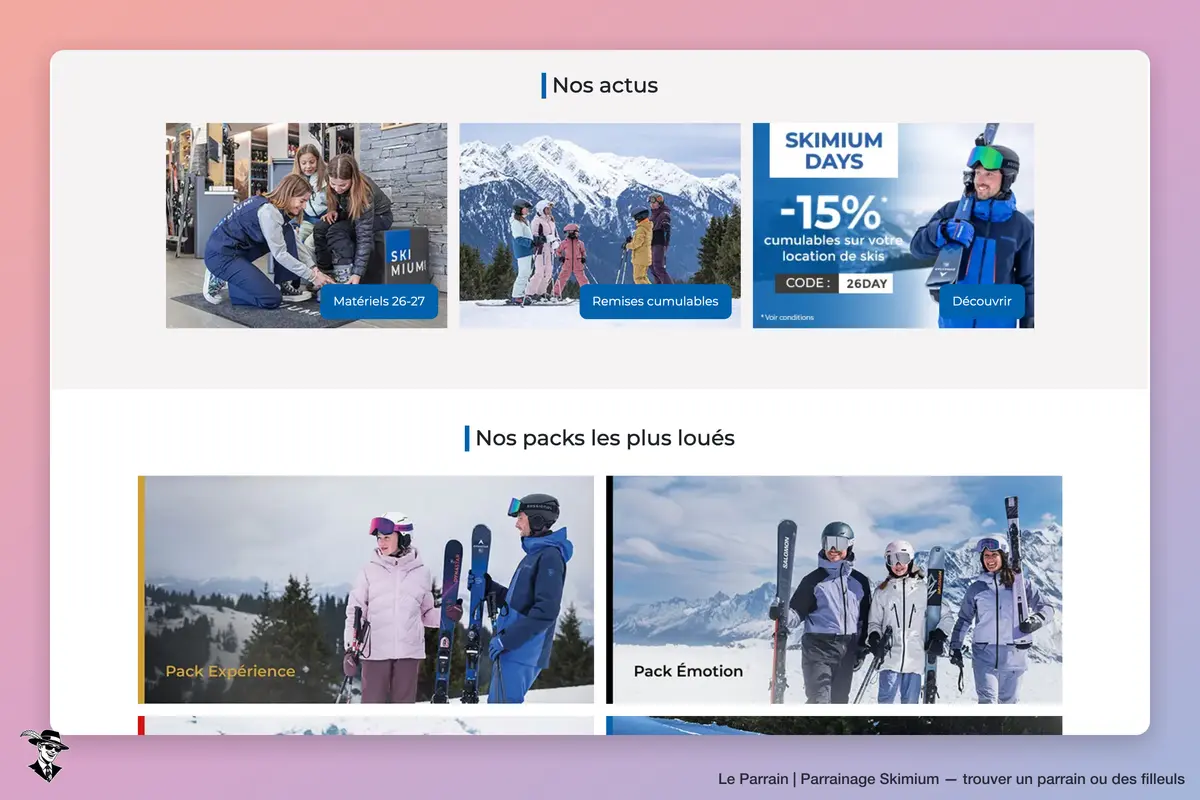
Task: Click the Découvrir button
Action: [982, 301]
